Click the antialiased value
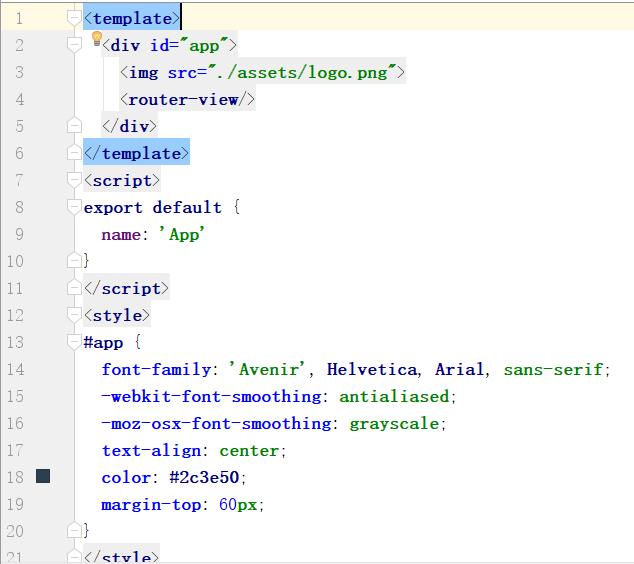This screenshot has height=564, width=634. 394,397
